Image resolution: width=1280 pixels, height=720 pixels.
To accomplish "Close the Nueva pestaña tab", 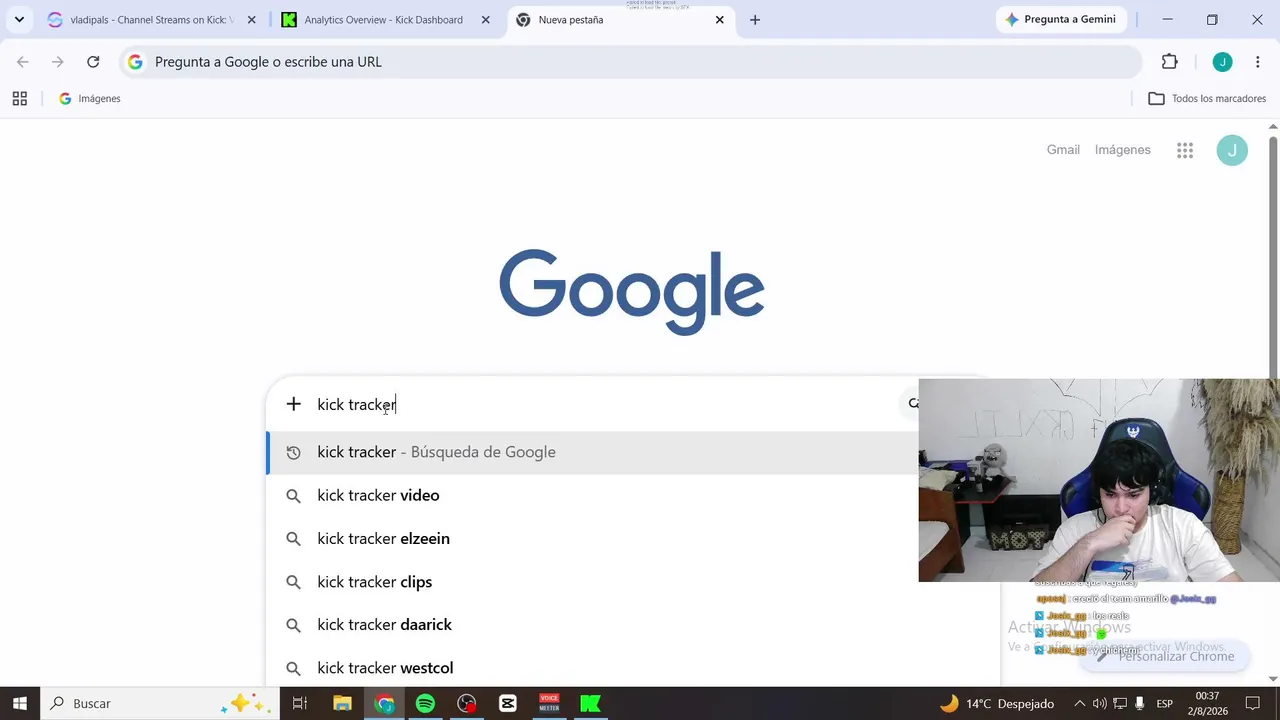I will tap(719, 20).
